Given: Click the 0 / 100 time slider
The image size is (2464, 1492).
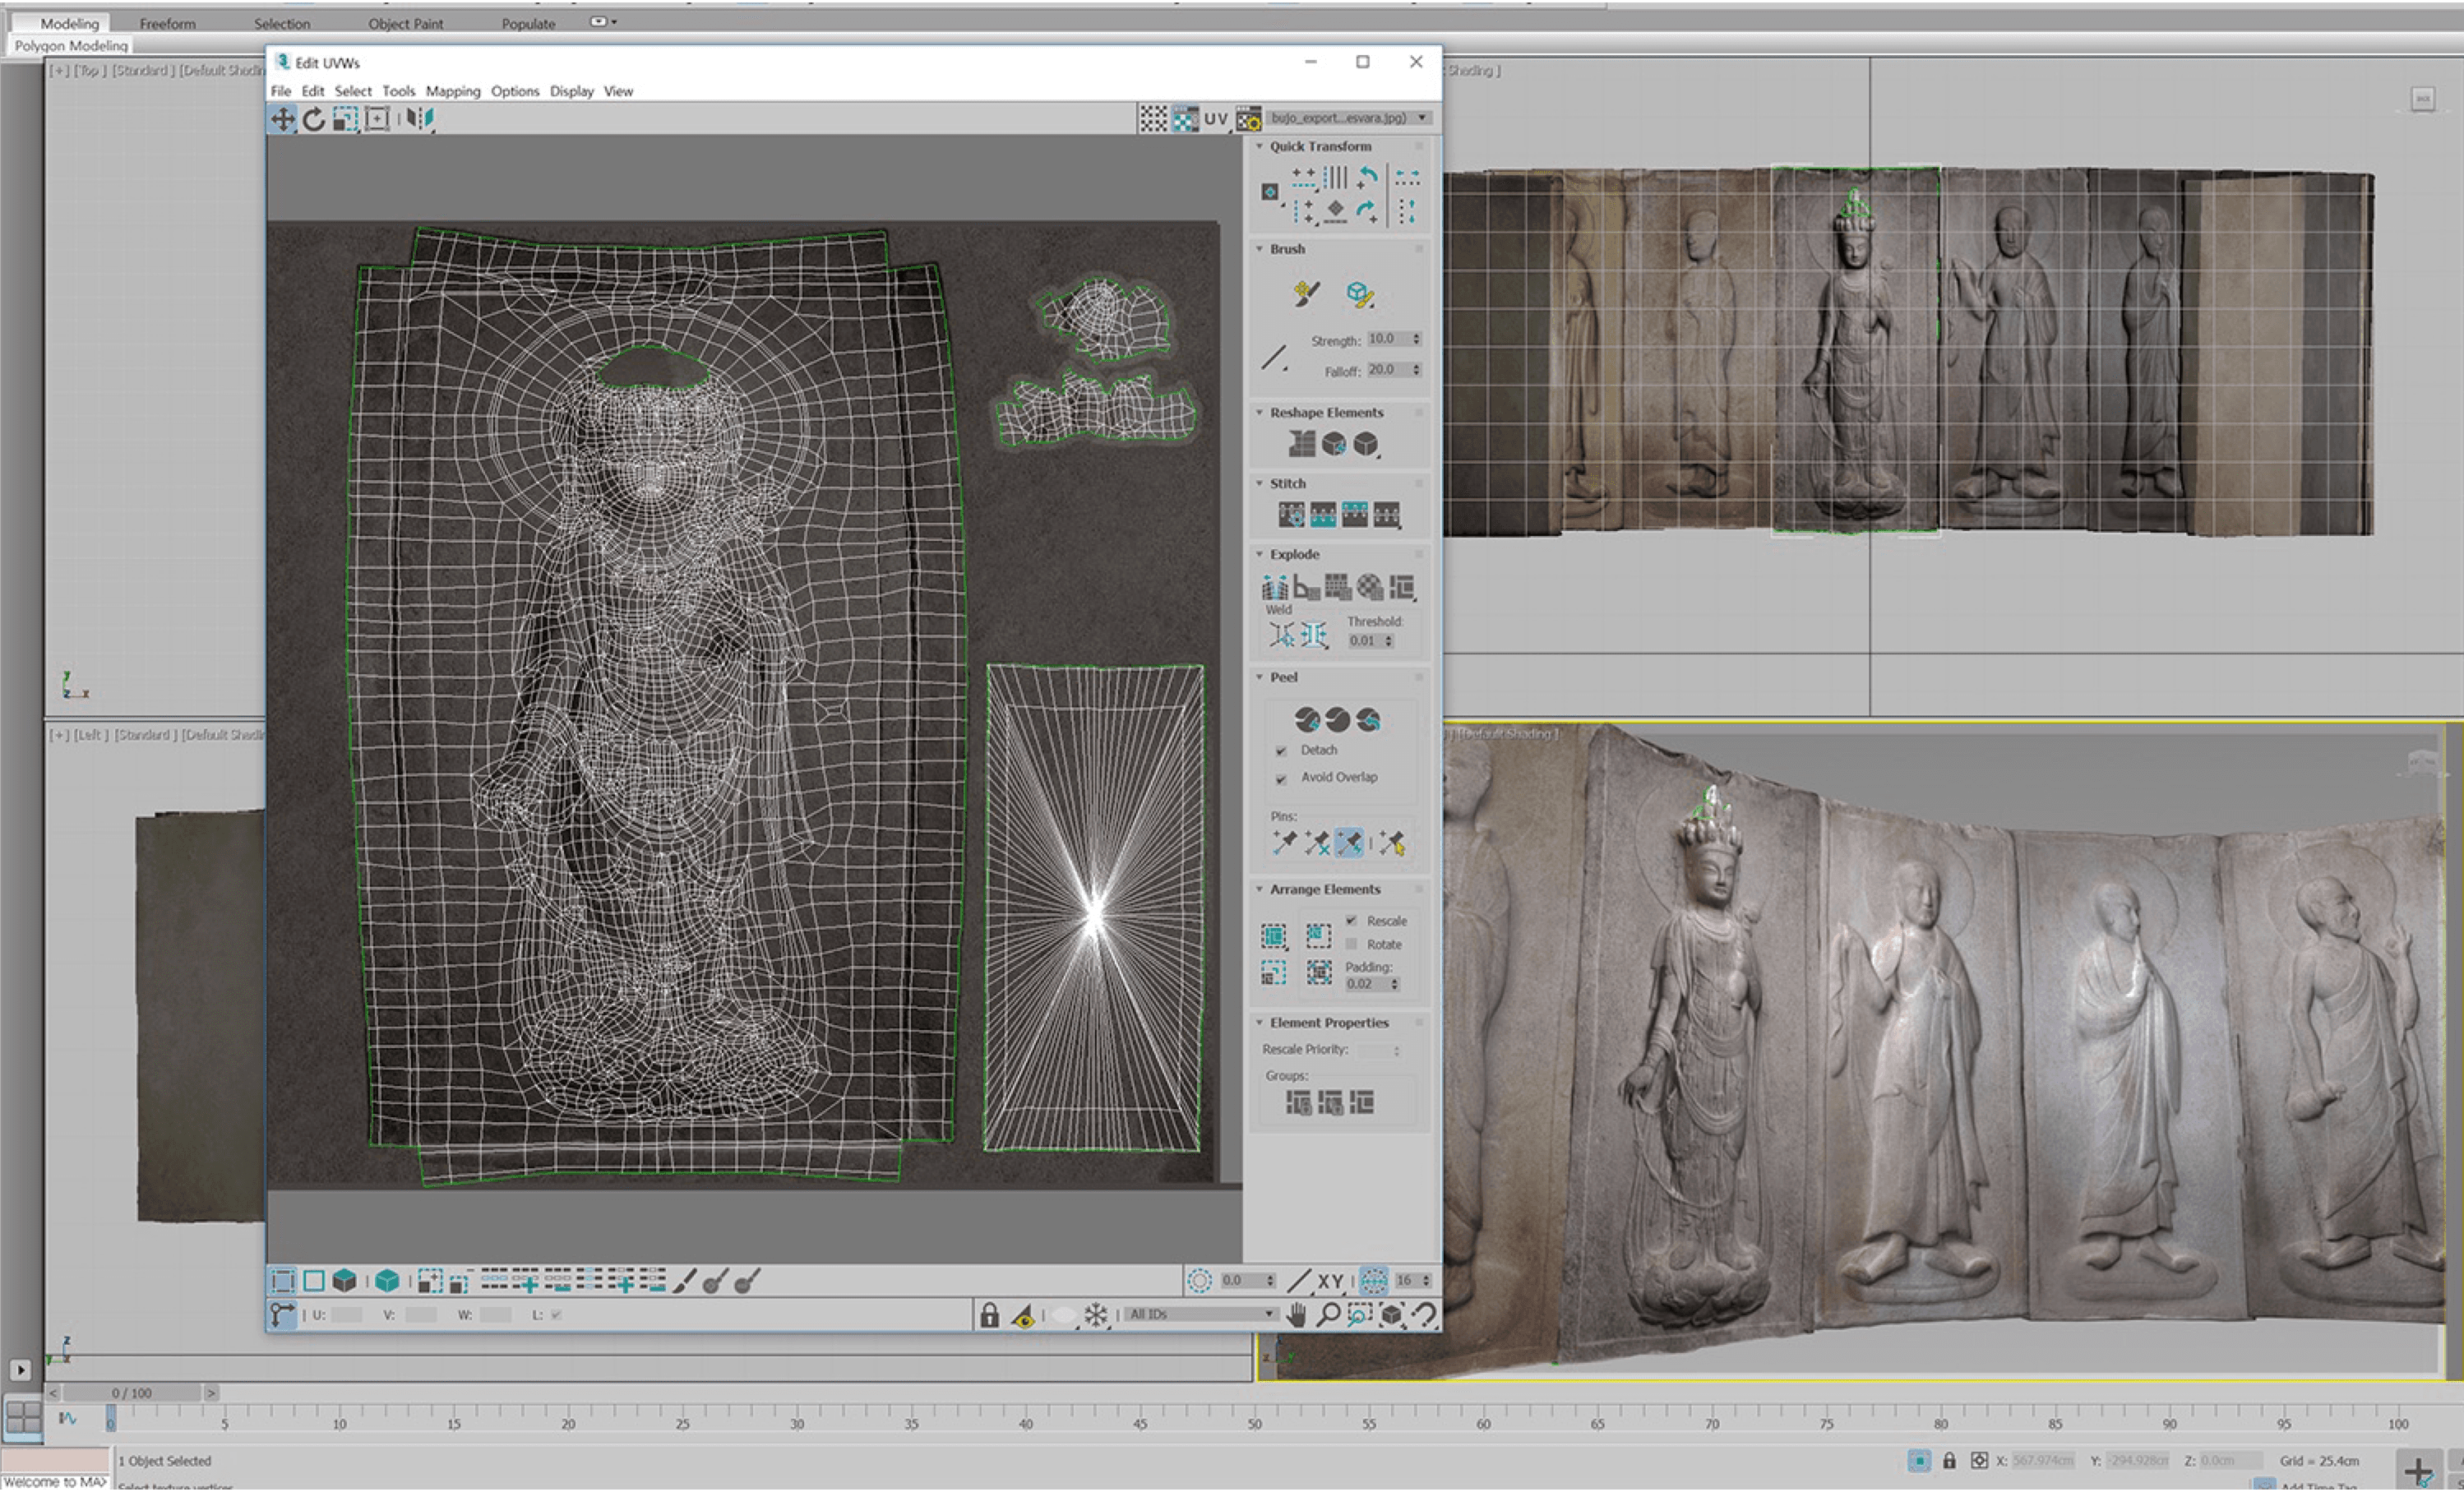Looking at the screenshot, I should (x=132, y=1393).
